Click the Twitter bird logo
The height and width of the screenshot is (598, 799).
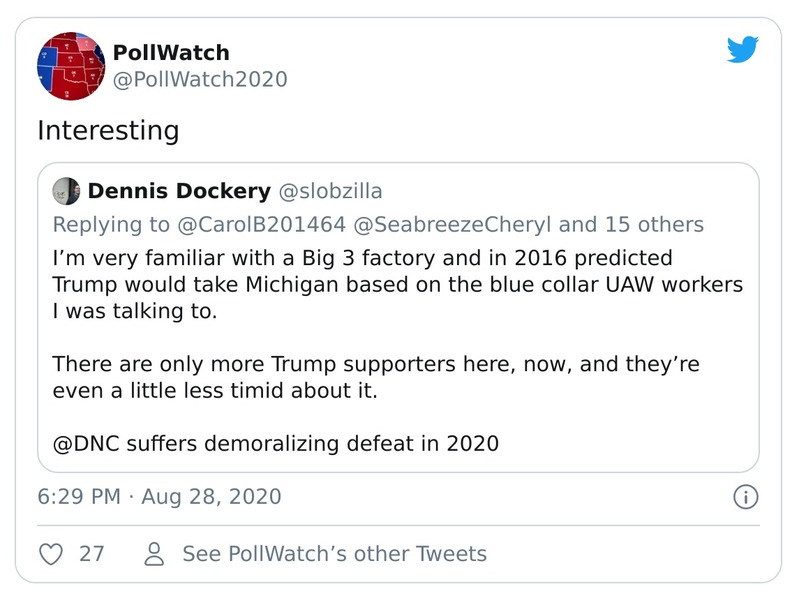click(x=742, y=49)
